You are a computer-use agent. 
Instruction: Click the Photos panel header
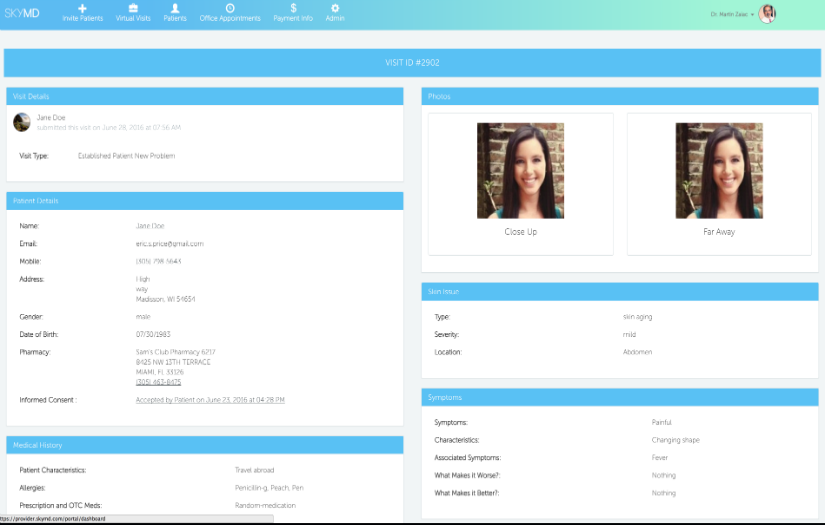(620, 96)
